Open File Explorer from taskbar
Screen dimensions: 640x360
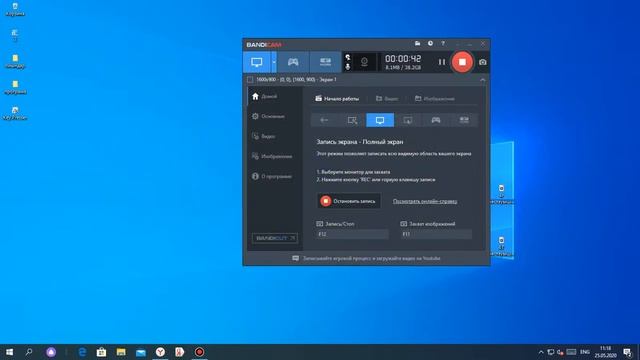click(121, 352)
